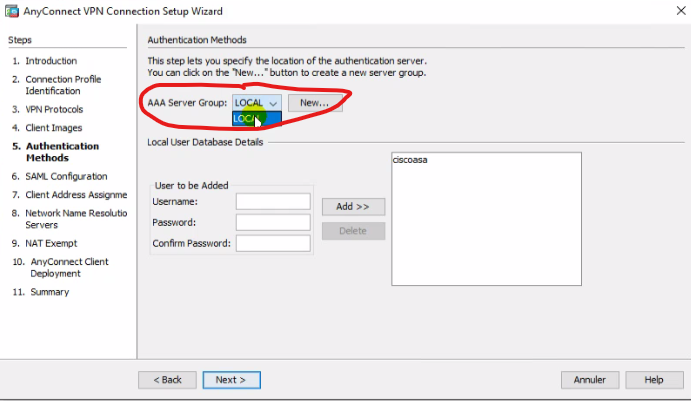
Task: Focus the Username input field
Action: coord(273,202)
